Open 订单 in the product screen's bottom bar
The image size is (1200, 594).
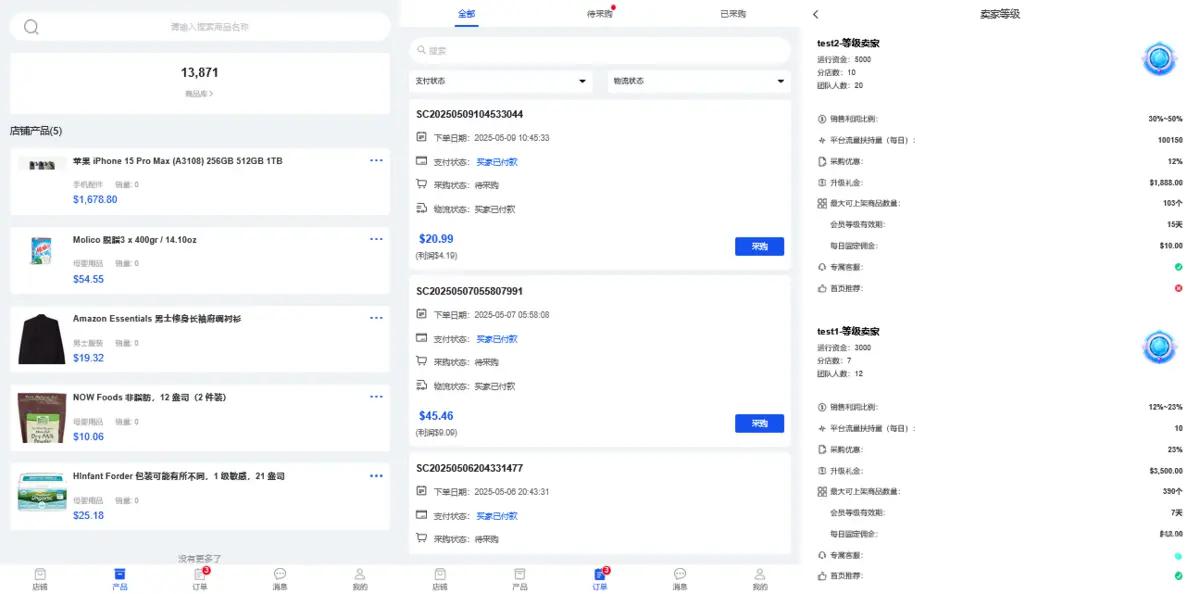pyautogui.click(x=200, y=579)
